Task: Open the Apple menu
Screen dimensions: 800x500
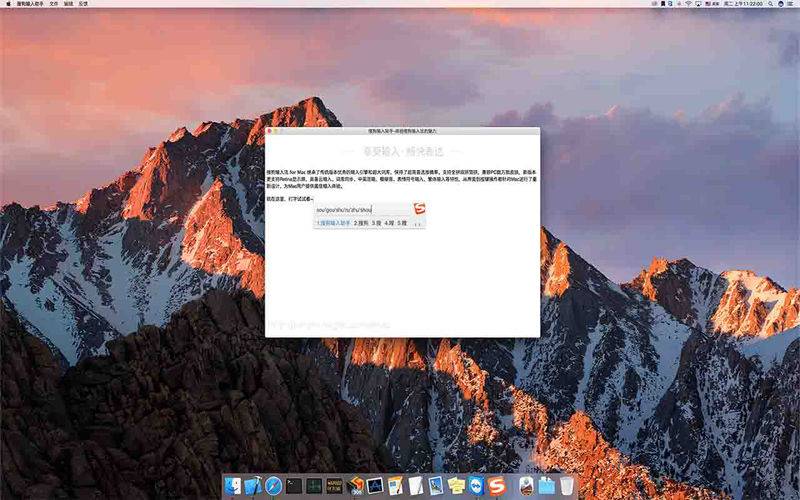Action: [x=7, y=4]
